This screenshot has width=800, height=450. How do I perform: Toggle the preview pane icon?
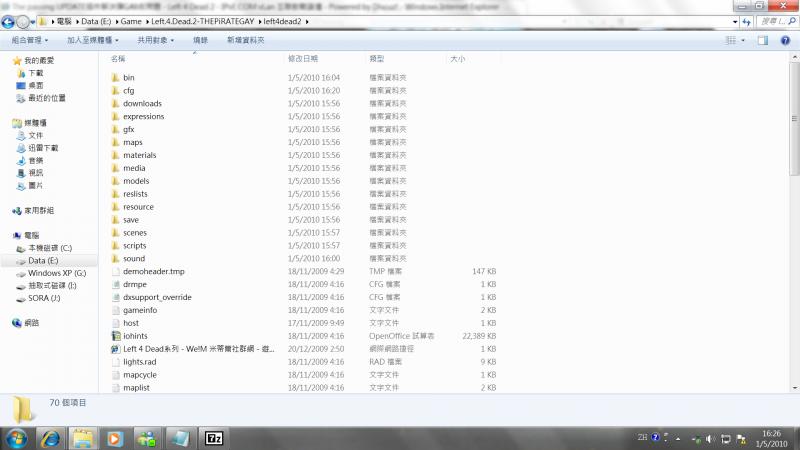763,40
